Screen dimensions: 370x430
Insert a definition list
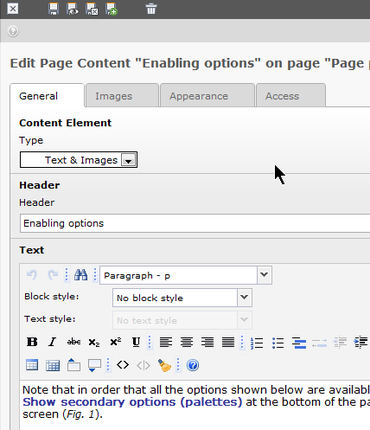point(299,343)
